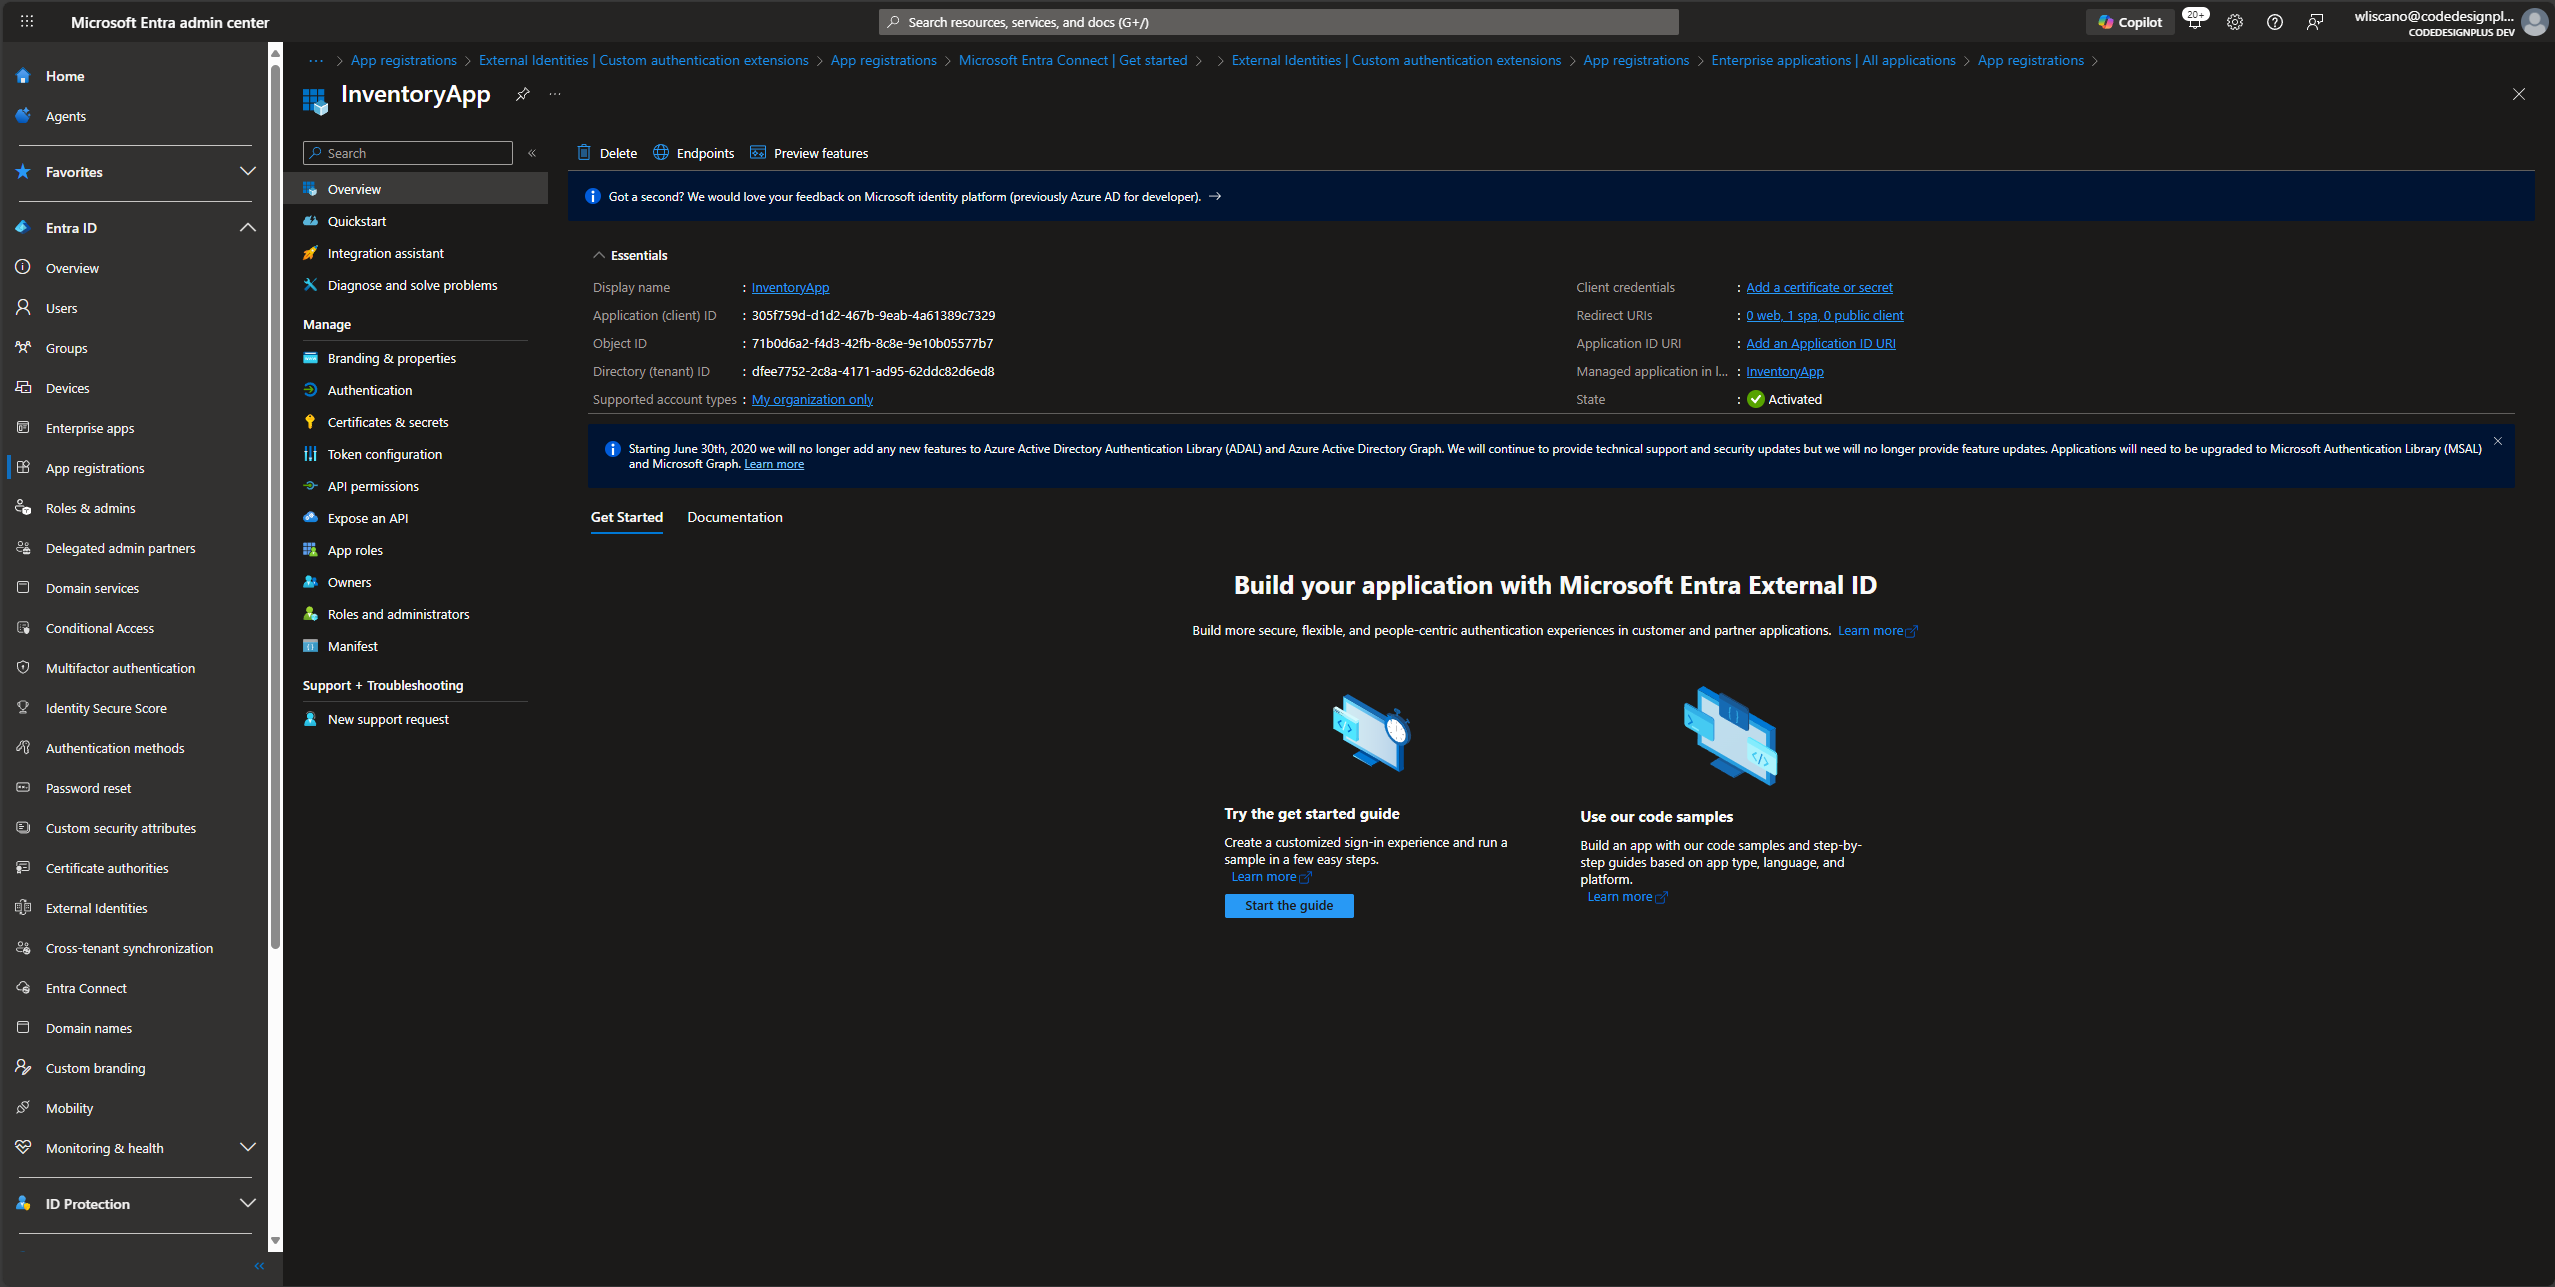
Task: Click the feedback person icon
Action: tap(2314, 22)
